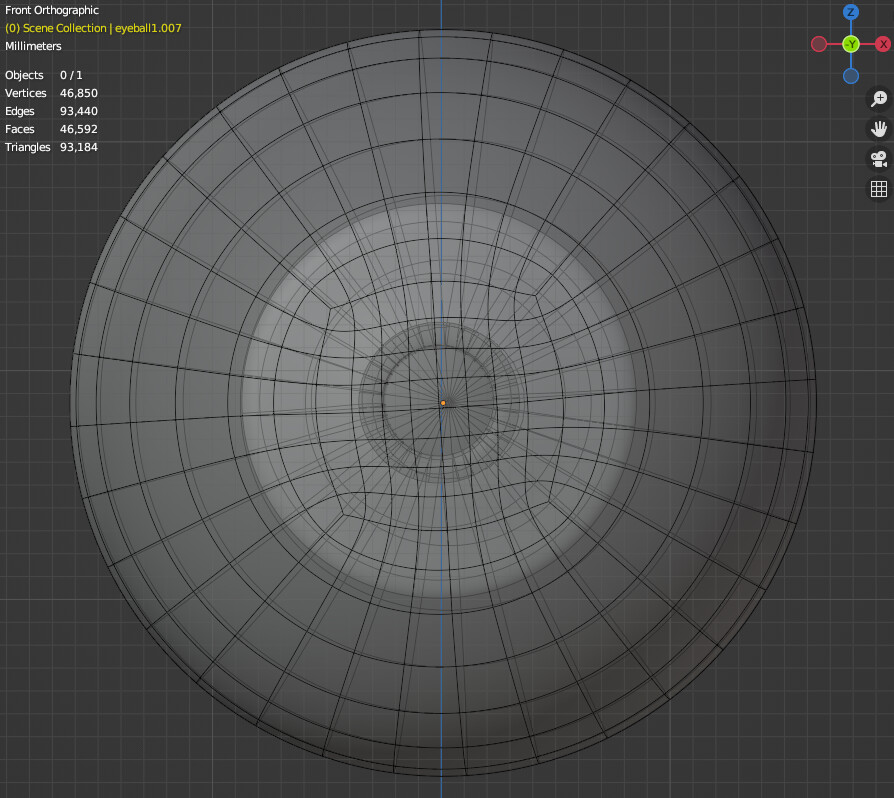Screen dimensions: 894x798
Task: Click the Edges count display
Action: [50, 111]
